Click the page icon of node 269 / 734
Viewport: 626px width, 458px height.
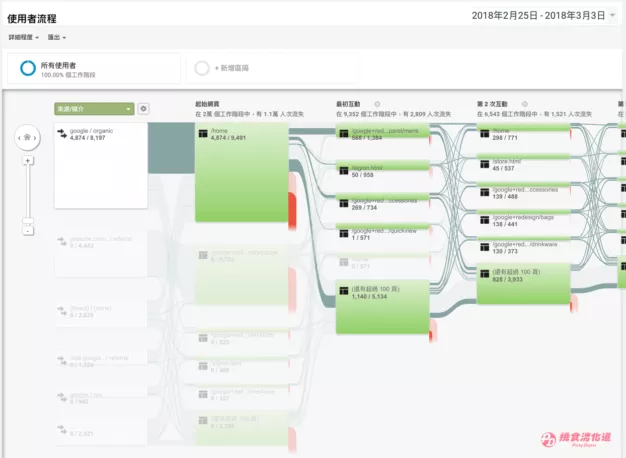click(344, 204)
